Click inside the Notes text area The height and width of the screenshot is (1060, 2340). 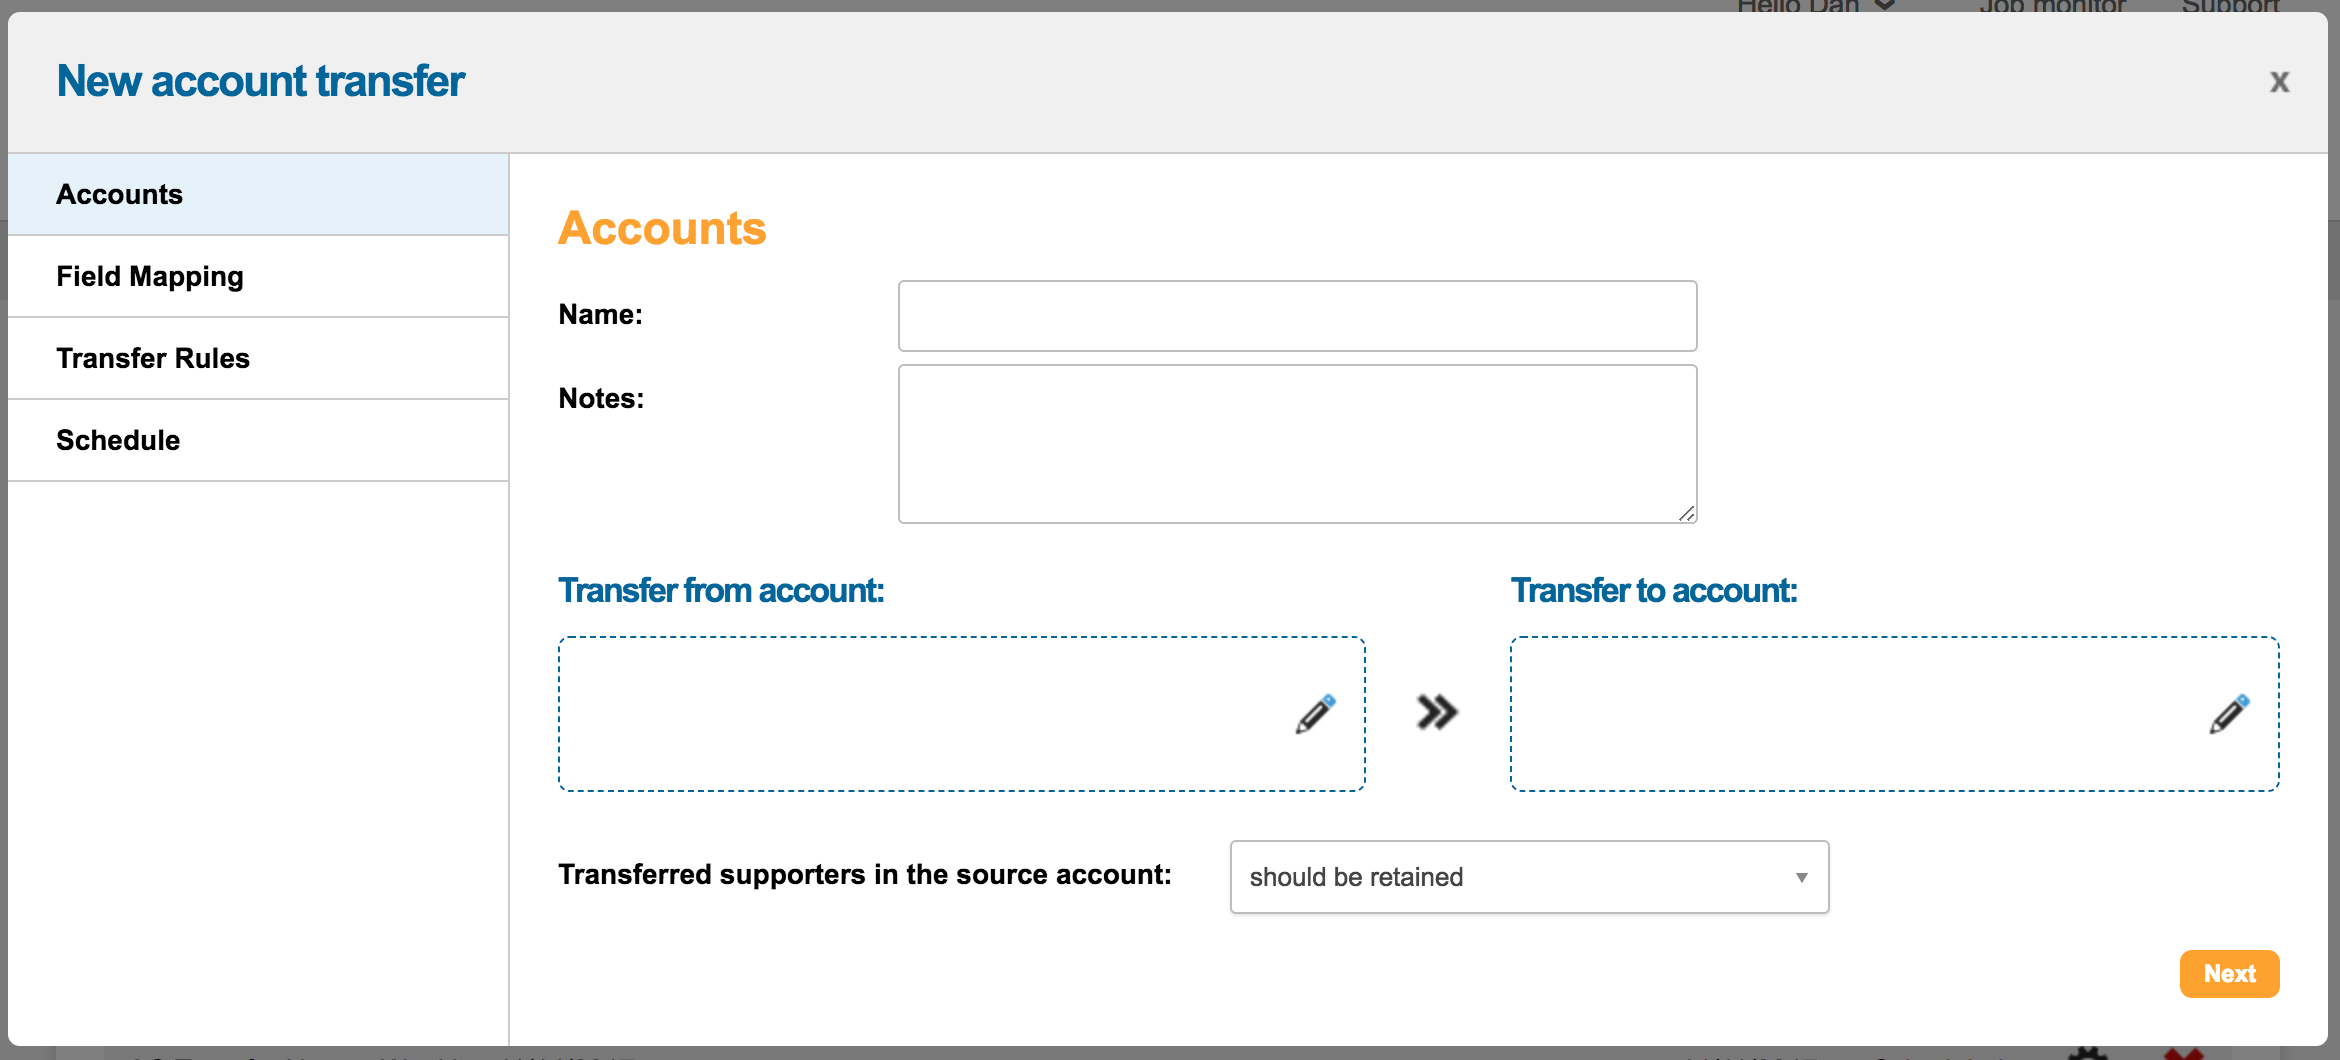coord(1297,443)
